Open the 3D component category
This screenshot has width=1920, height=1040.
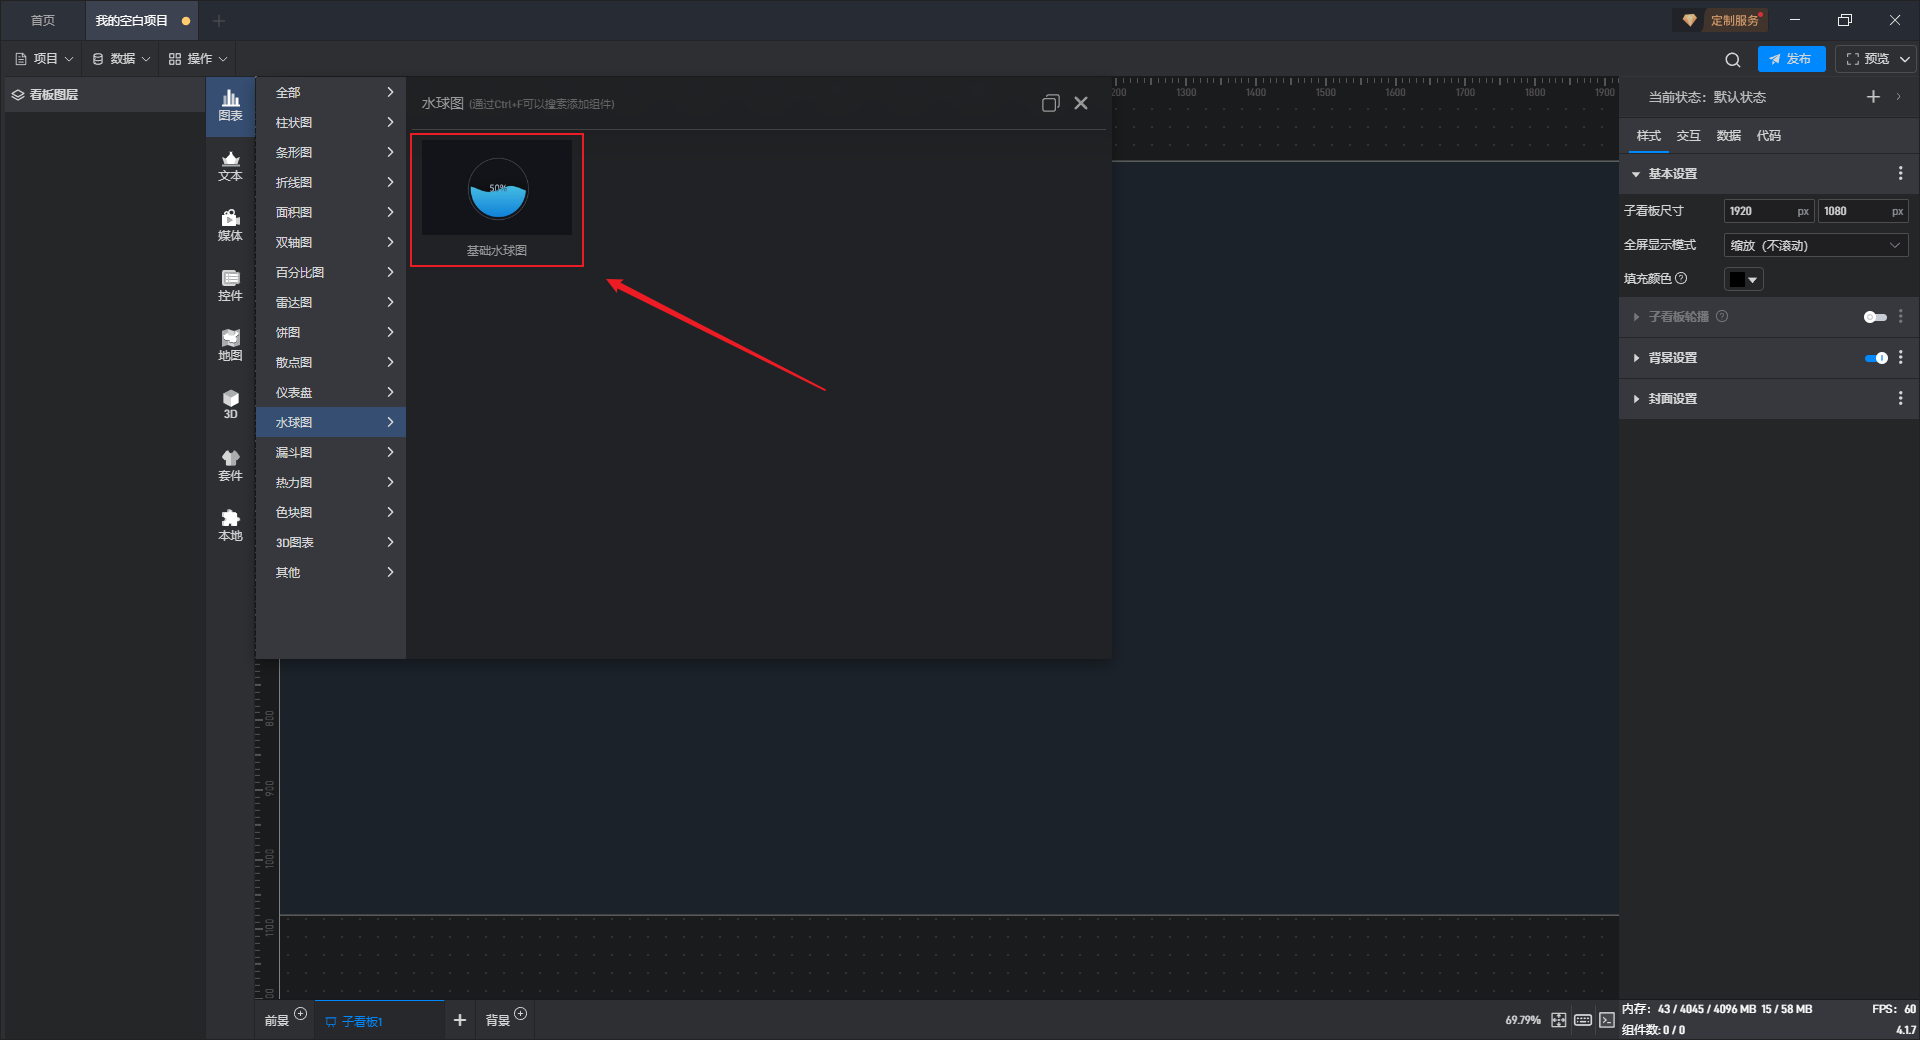point(230,405)
